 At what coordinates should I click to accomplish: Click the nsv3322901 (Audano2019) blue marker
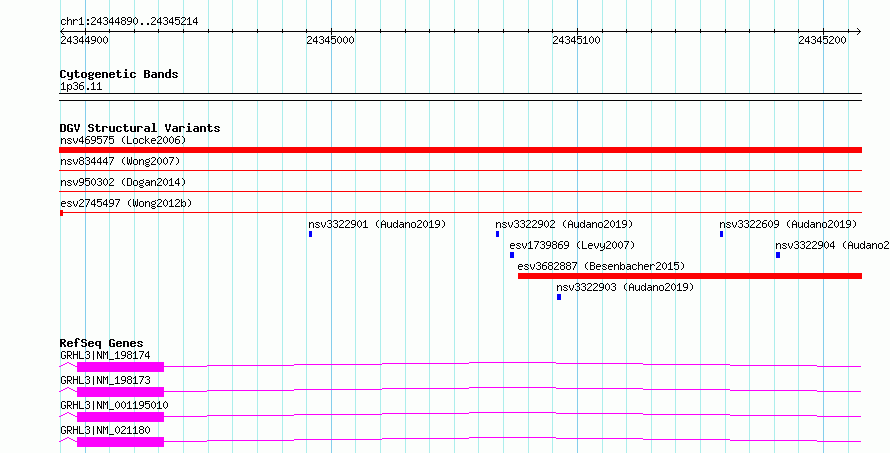(310, 234)
